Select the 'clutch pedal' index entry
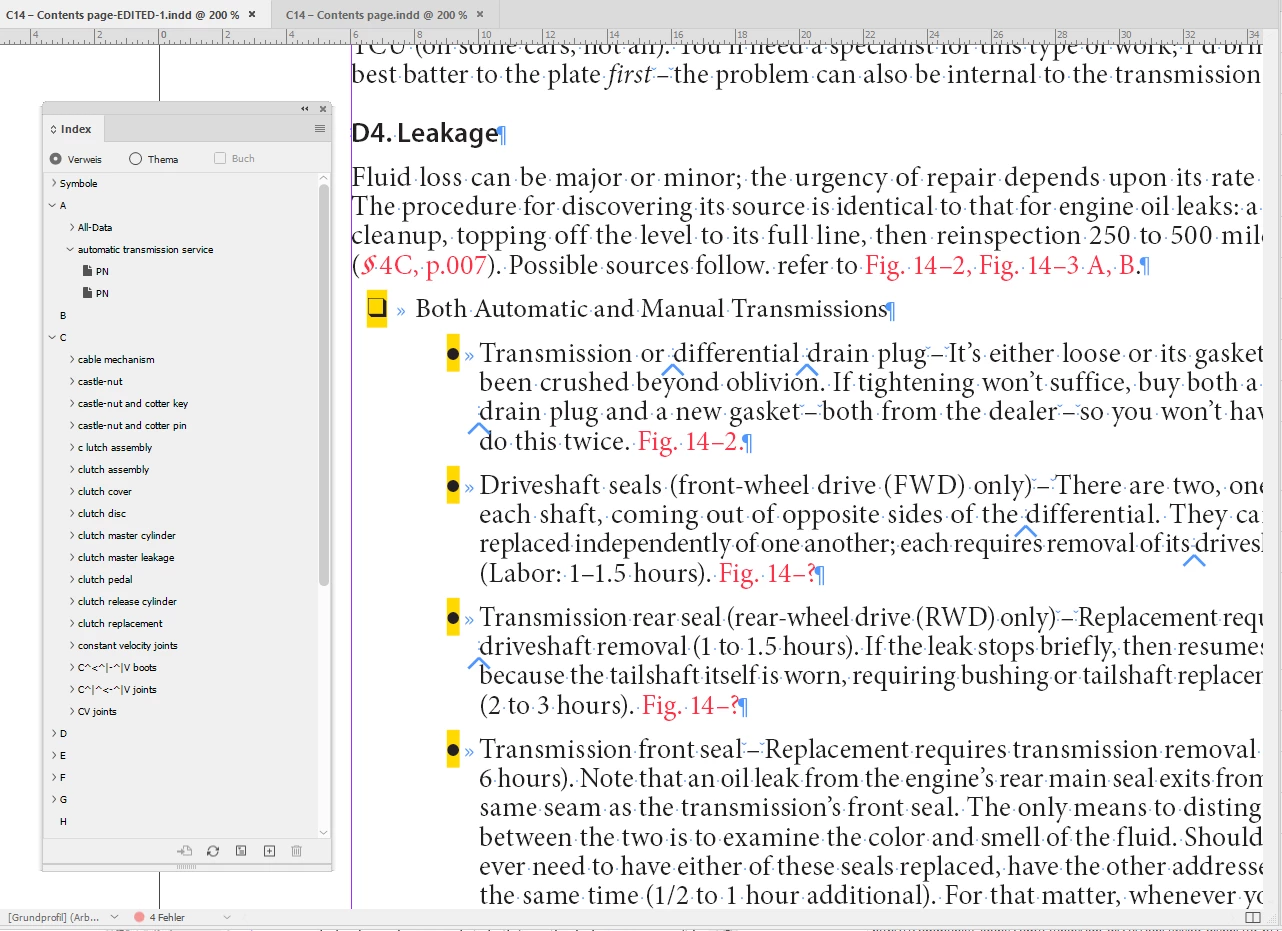The image size is (1282, 931). click(105, 579)
